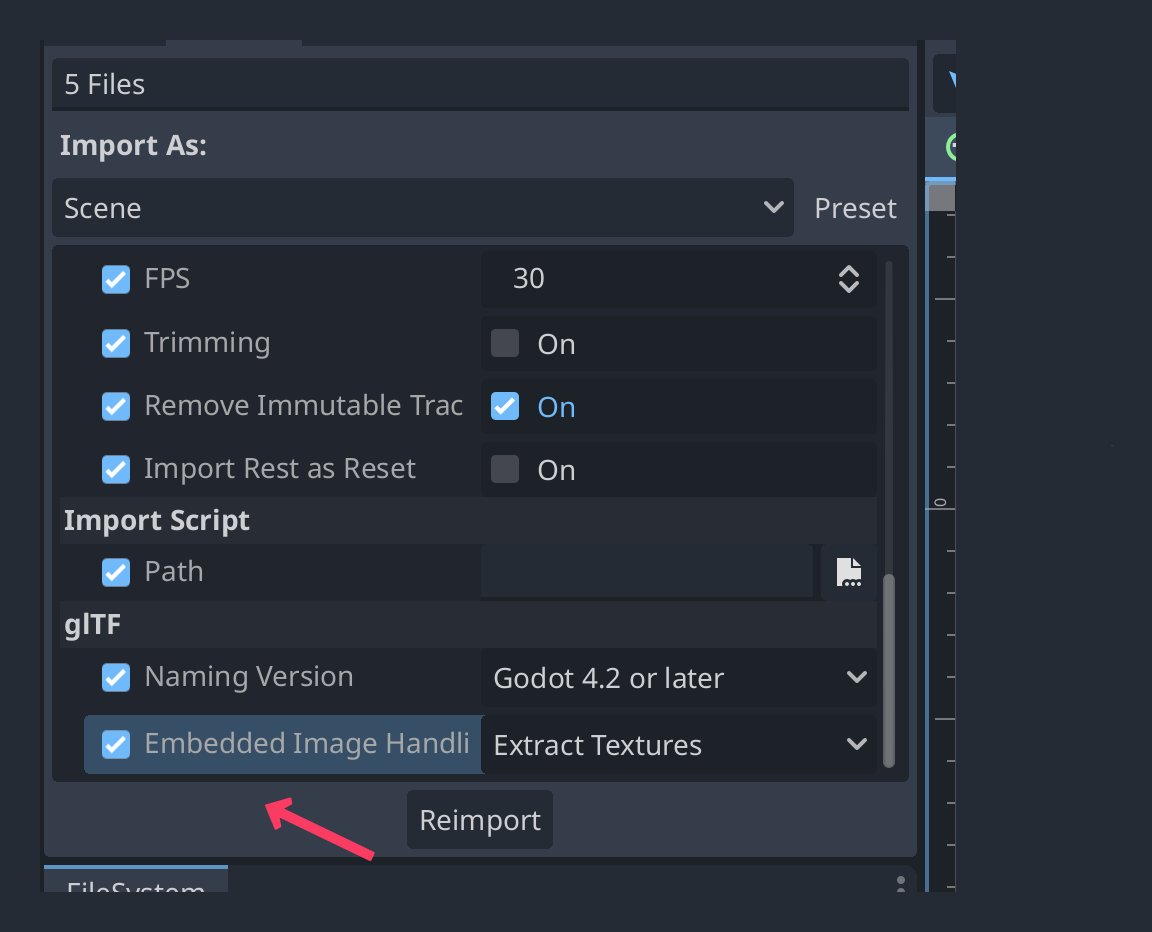Click the Reimport button

(x=480, y=820)
